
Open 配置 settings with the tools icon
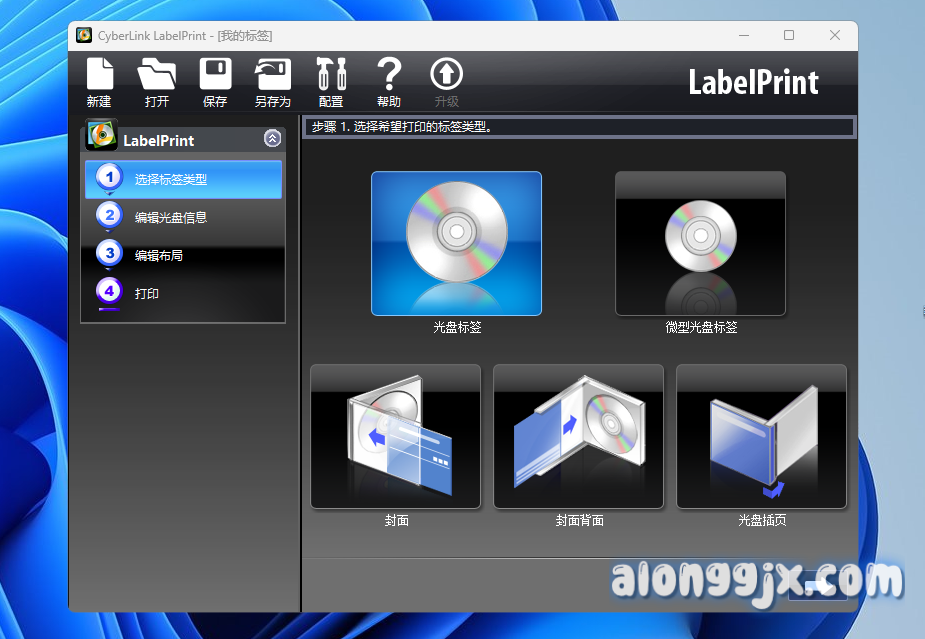(331, 76)
